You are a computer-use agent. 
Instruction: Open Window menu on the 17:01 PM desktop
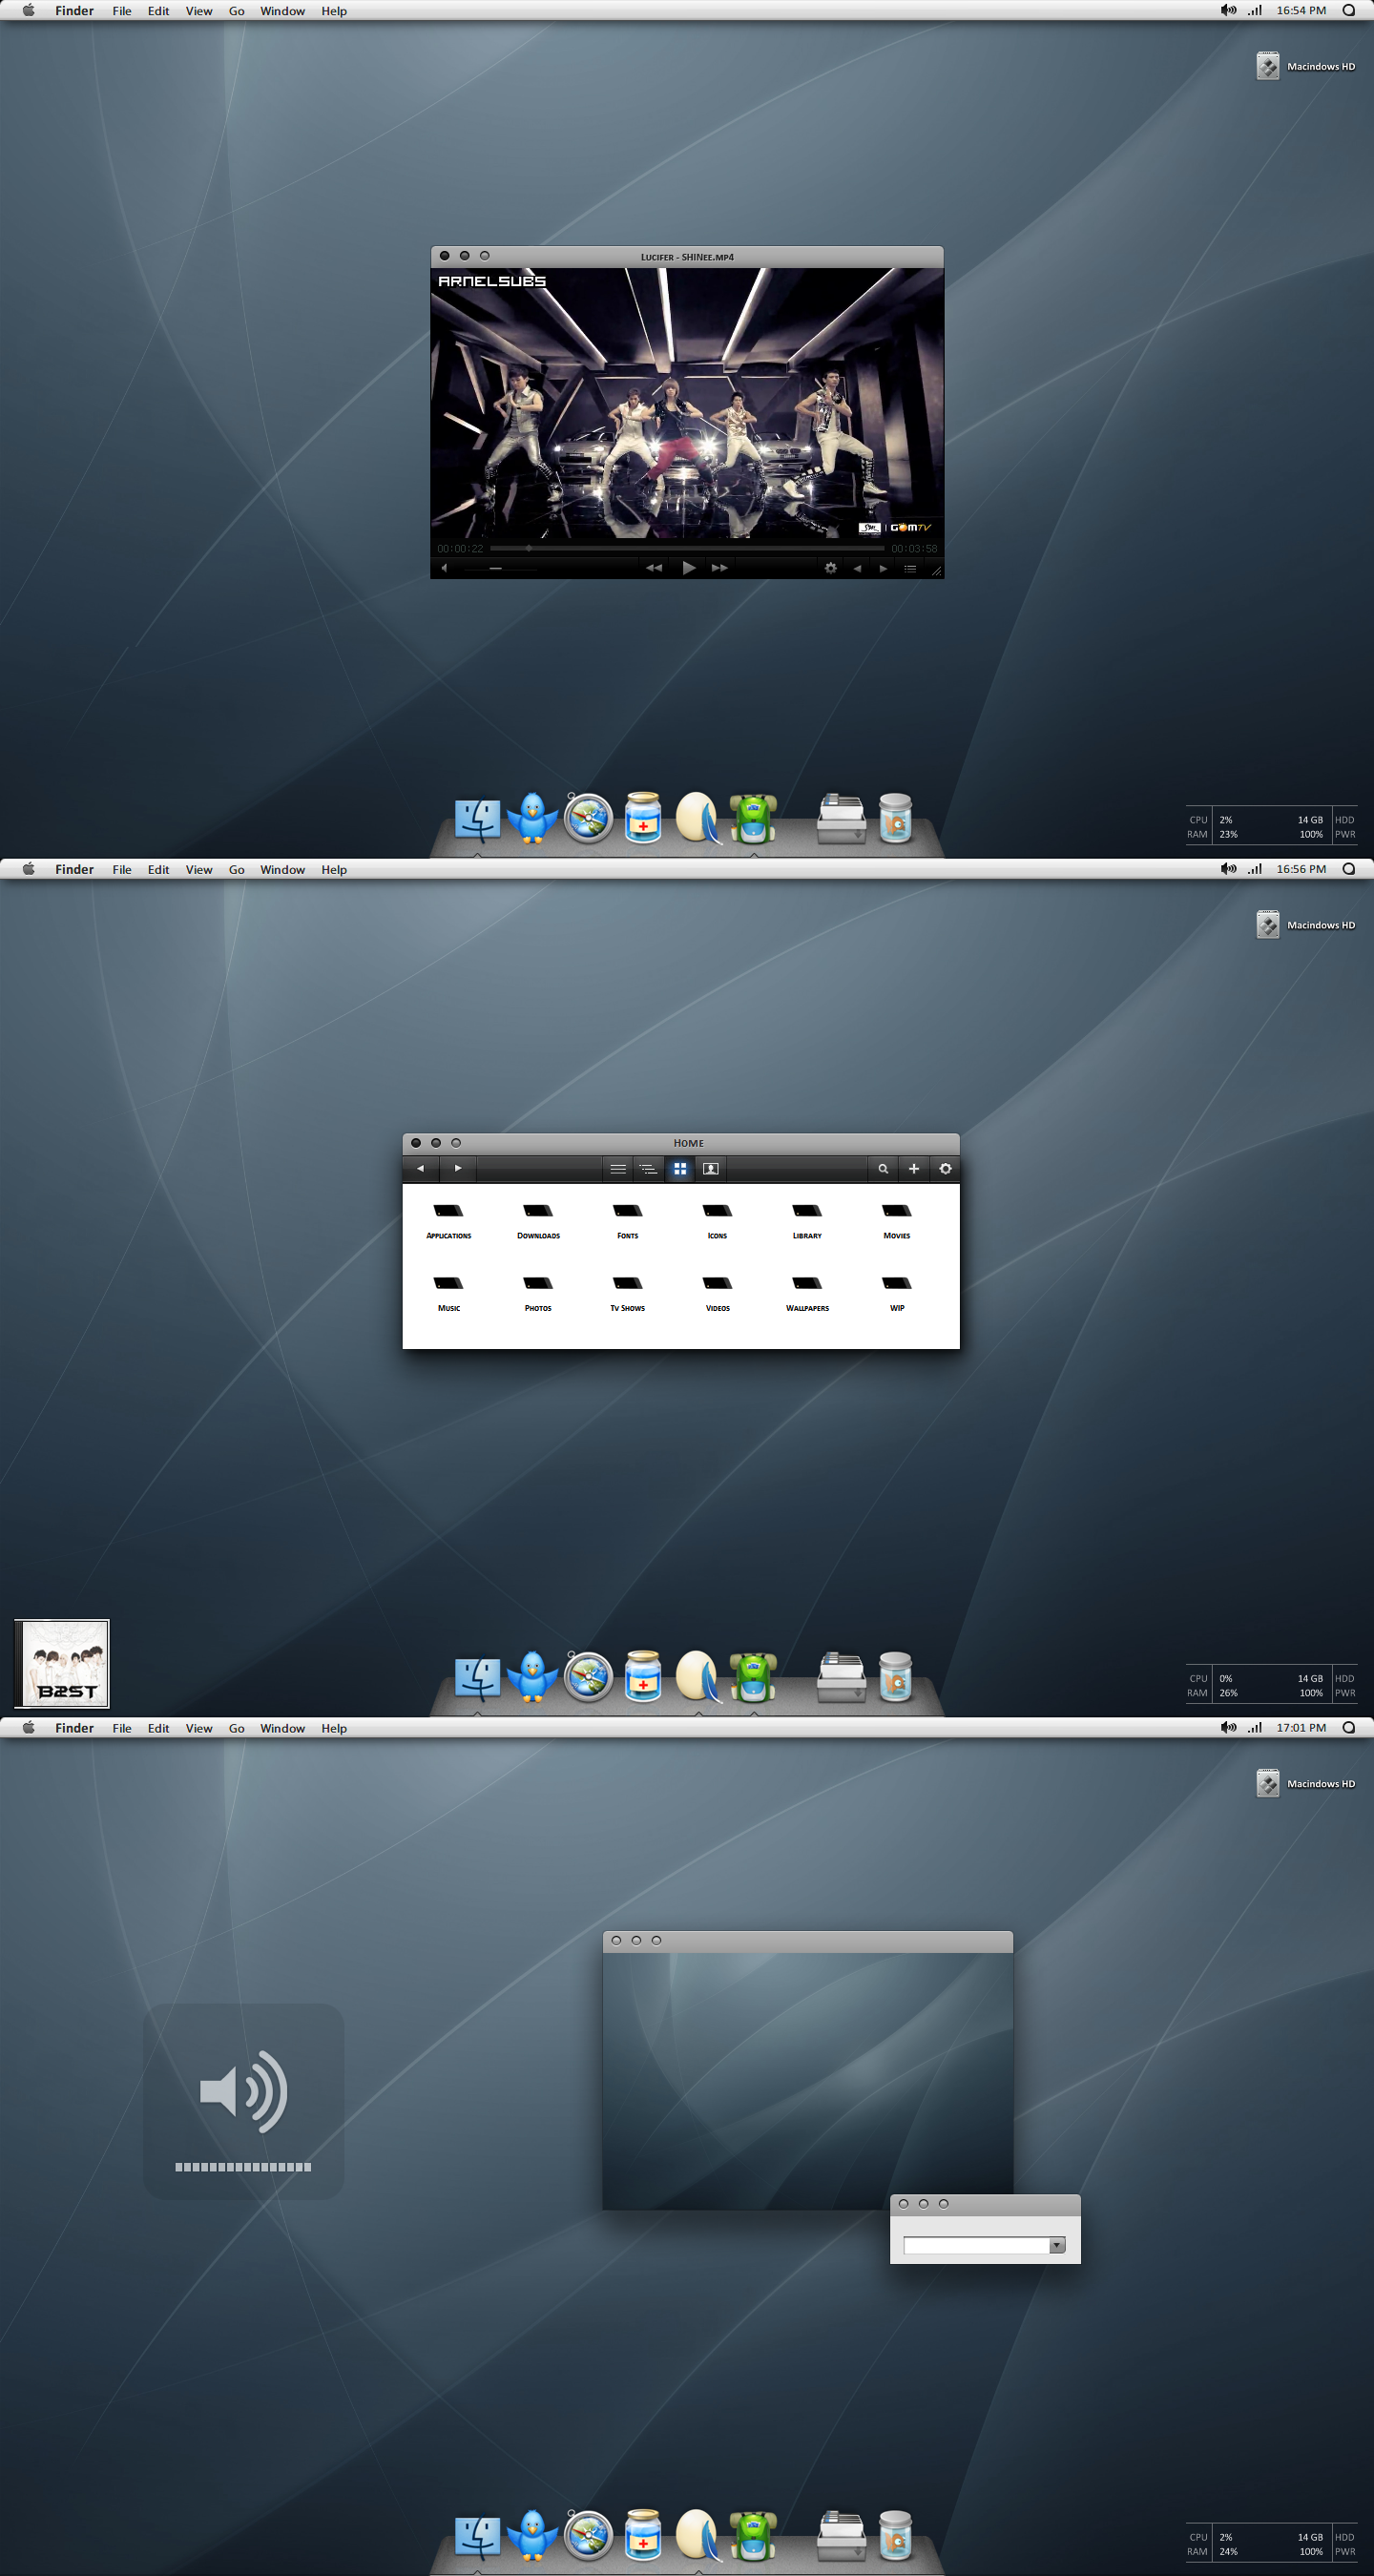283,1728
